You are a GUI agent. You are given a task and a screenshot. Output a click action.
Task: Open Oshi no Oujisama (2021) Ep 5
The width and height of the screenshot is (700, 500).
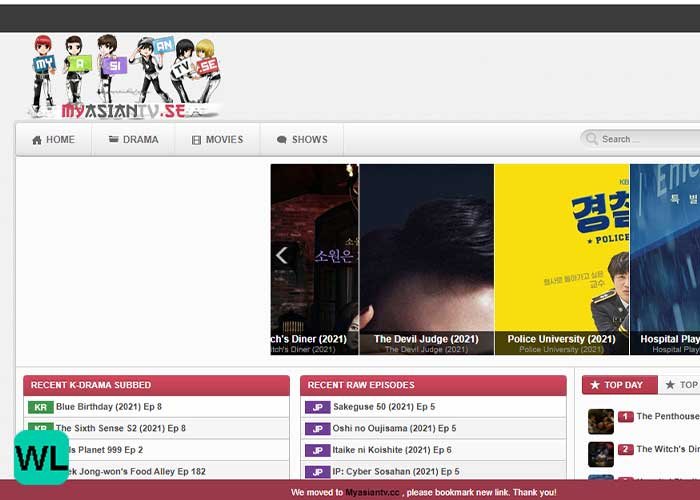point(394,428)
